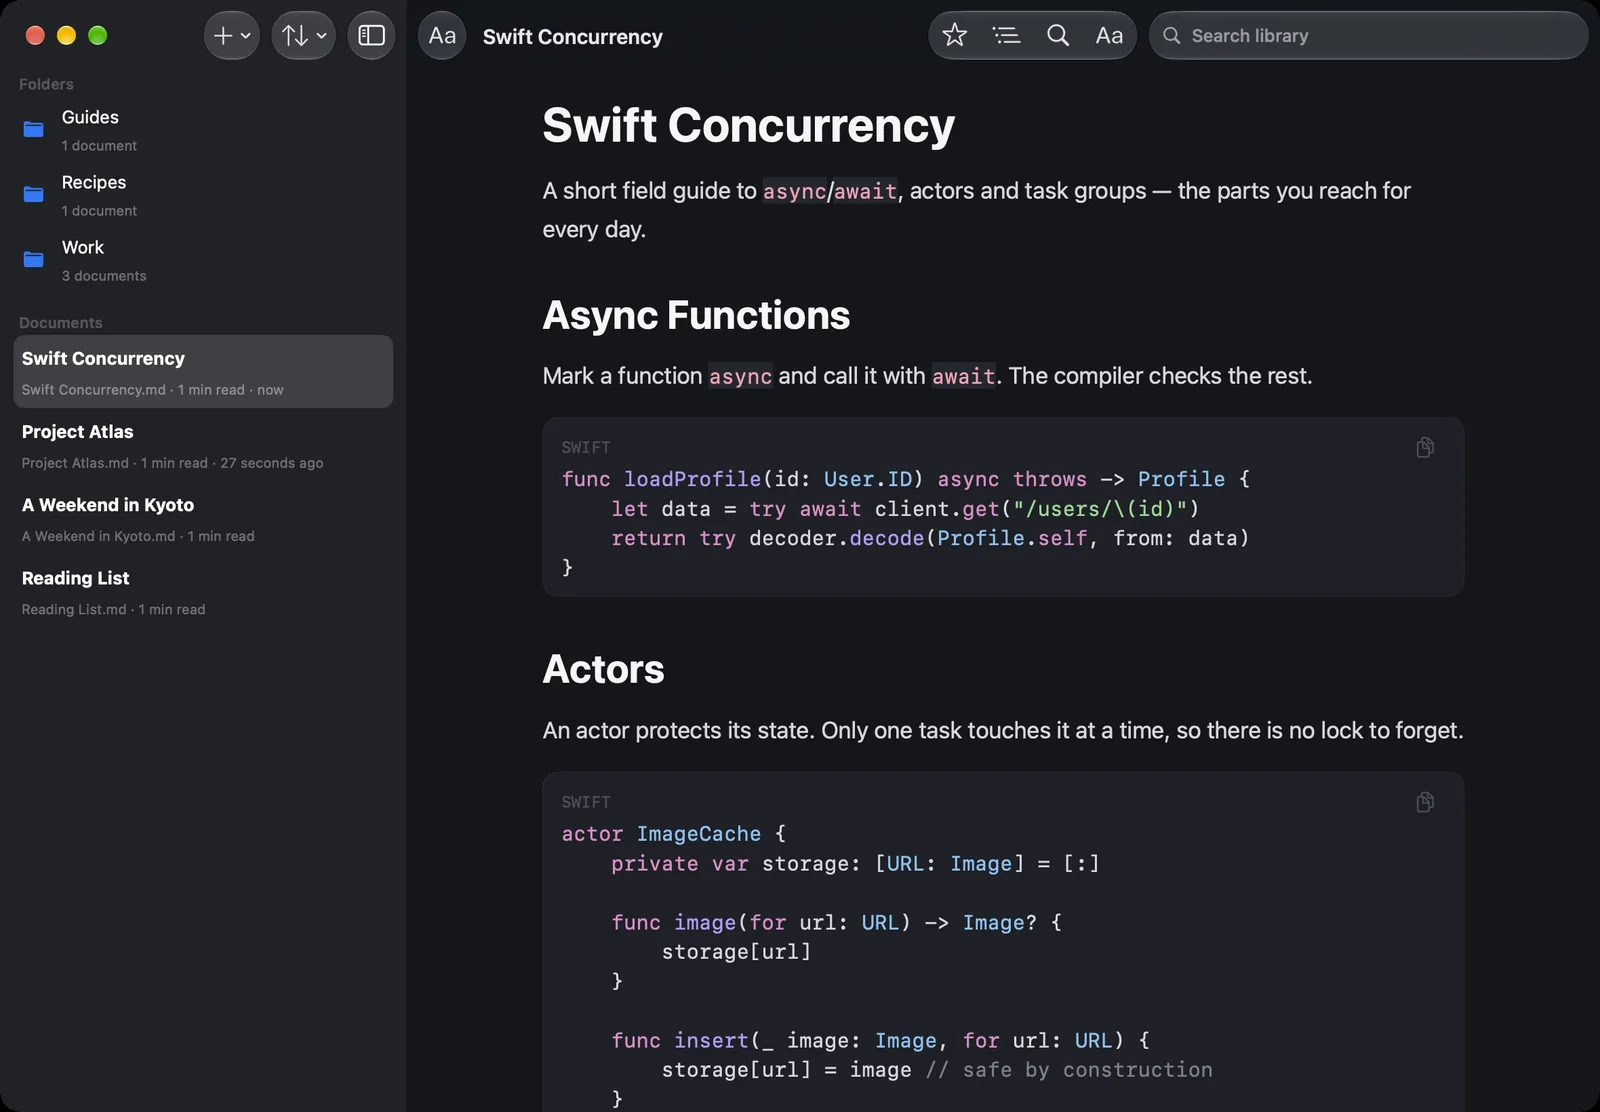Click the Folders section label
The width and height of the screenshot is (1600, 1112).
tap(46, 84)
